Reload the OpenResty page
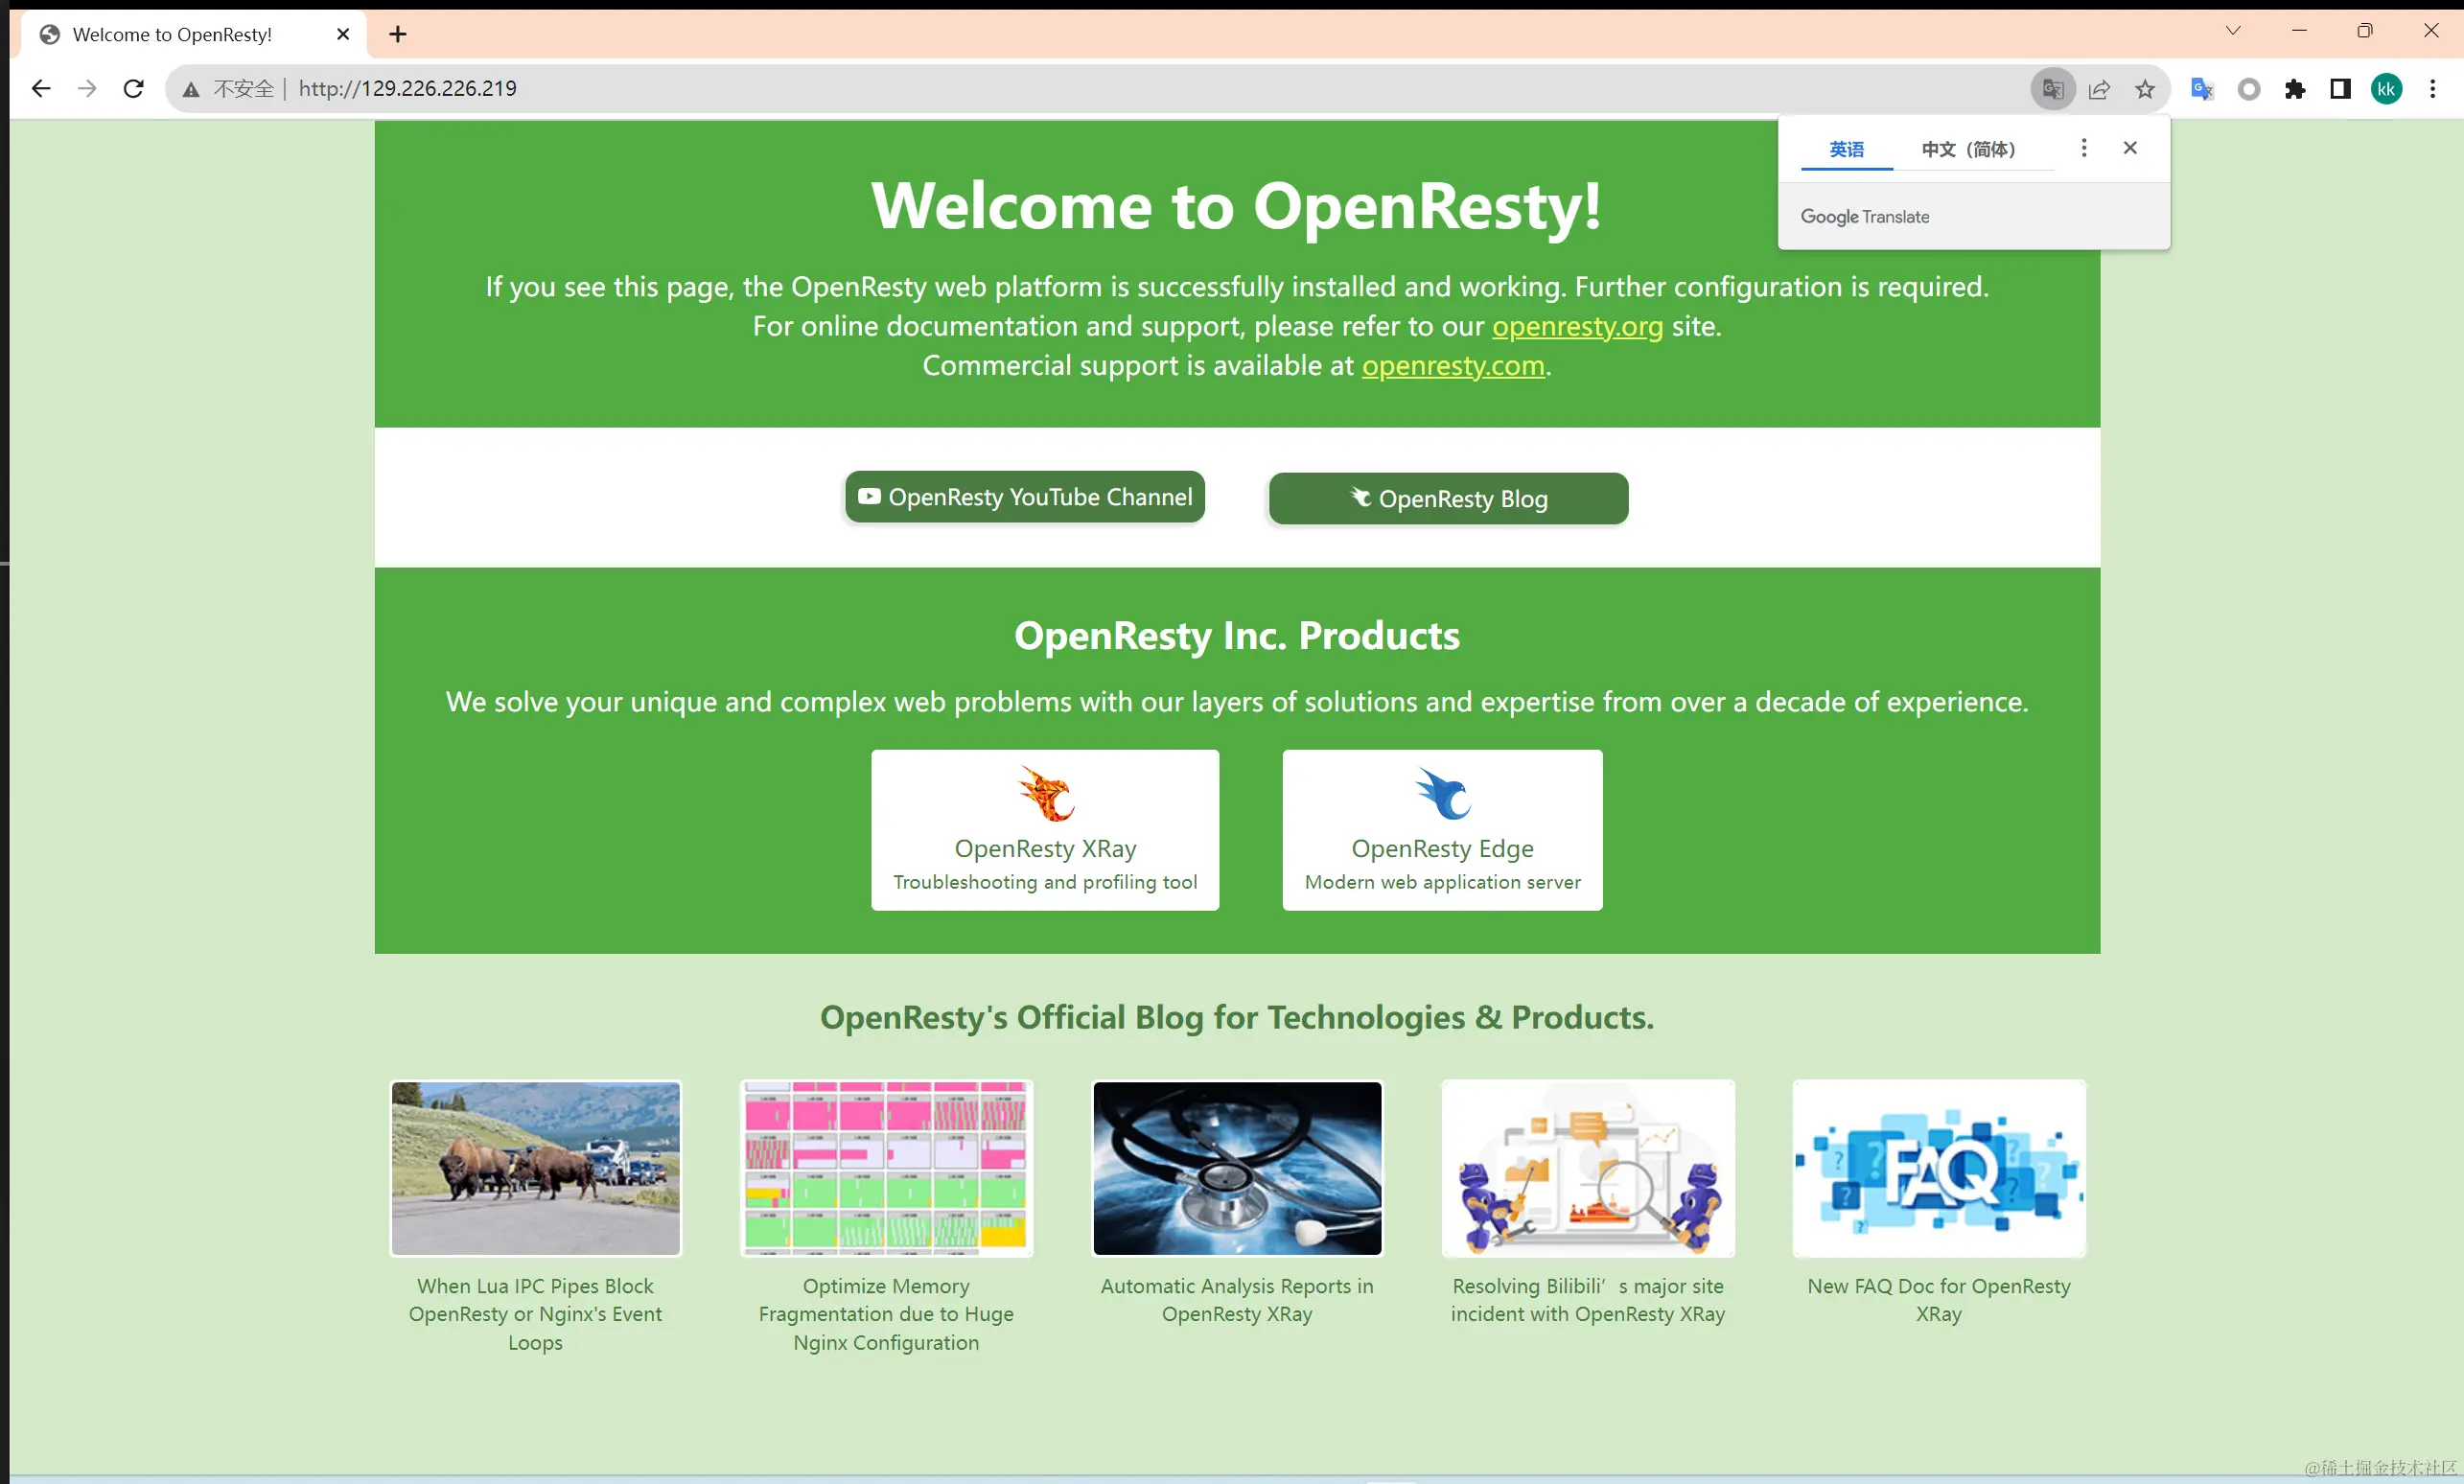The width and height of the screenshot is (2464, 1484). 133,88
